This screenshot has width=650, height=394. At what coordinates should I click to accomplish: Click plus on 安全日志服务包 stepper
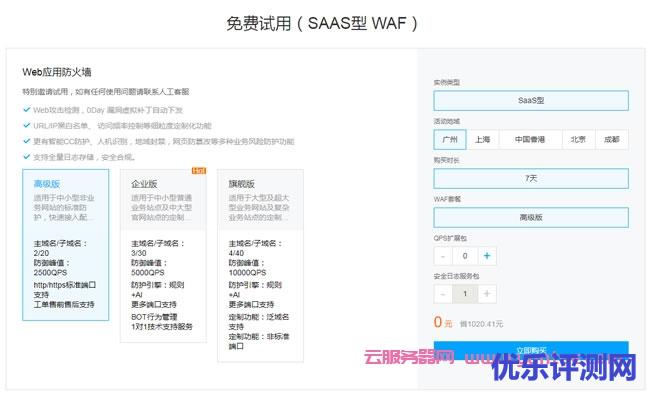(x=487, y=294)
